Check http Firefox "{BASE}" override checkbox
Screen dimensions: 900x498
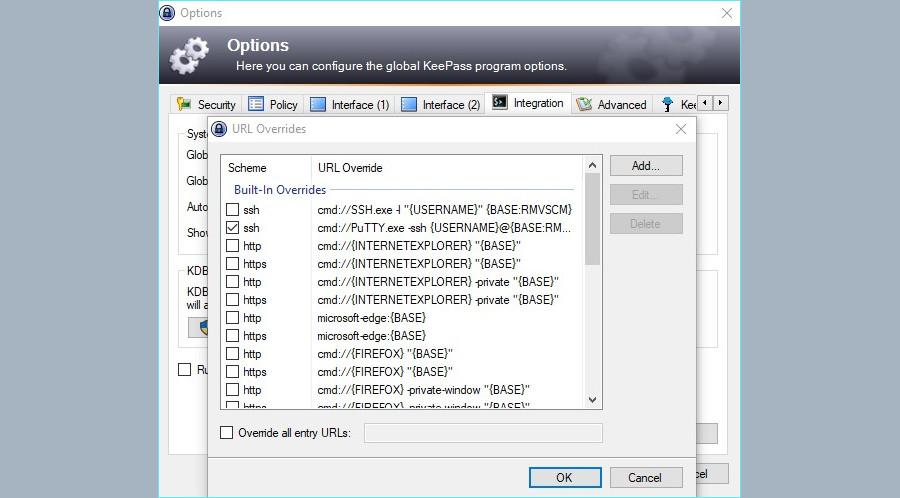click(232, 353)
